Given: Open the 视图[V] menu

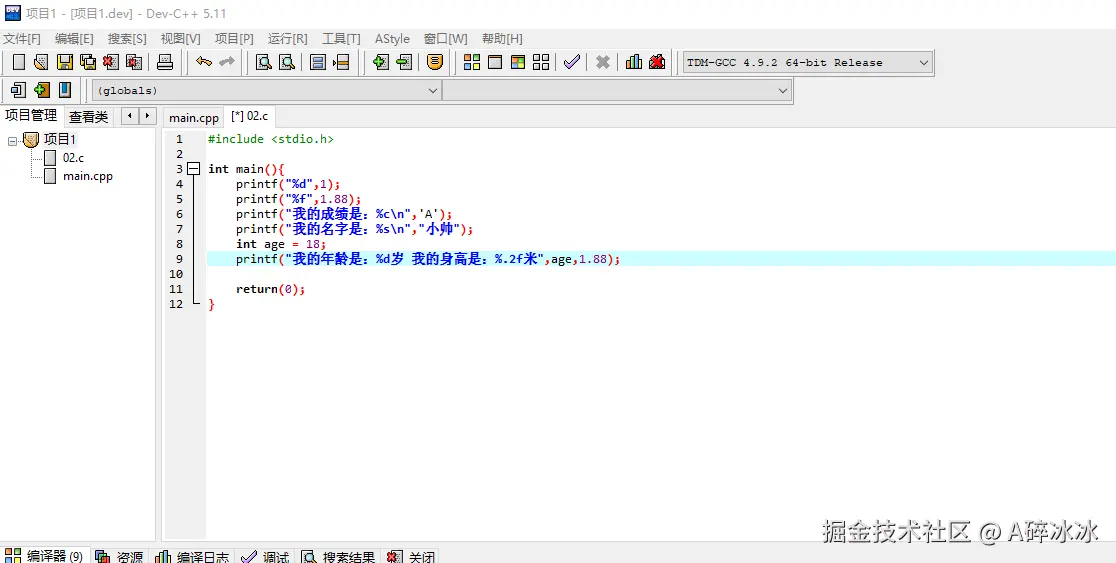Looking at the screenshot, I should (x=180, y=38).
